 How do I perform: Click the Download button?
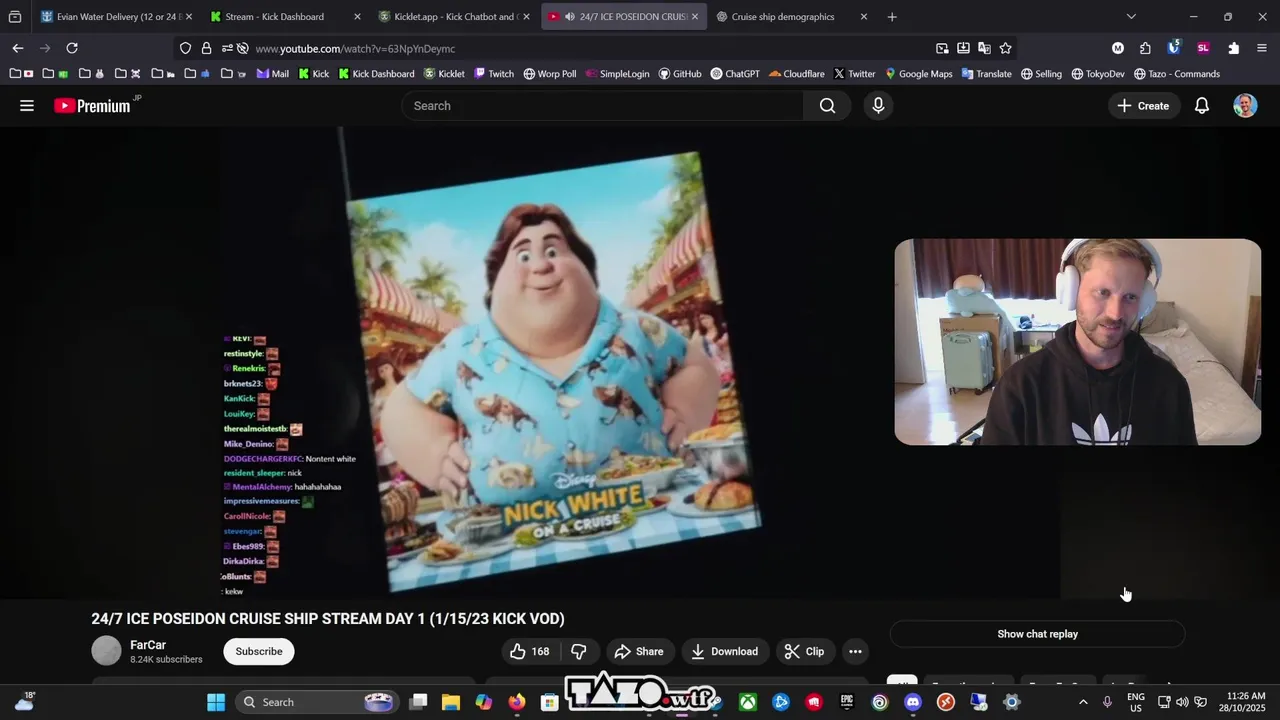[x=725, y=652]
